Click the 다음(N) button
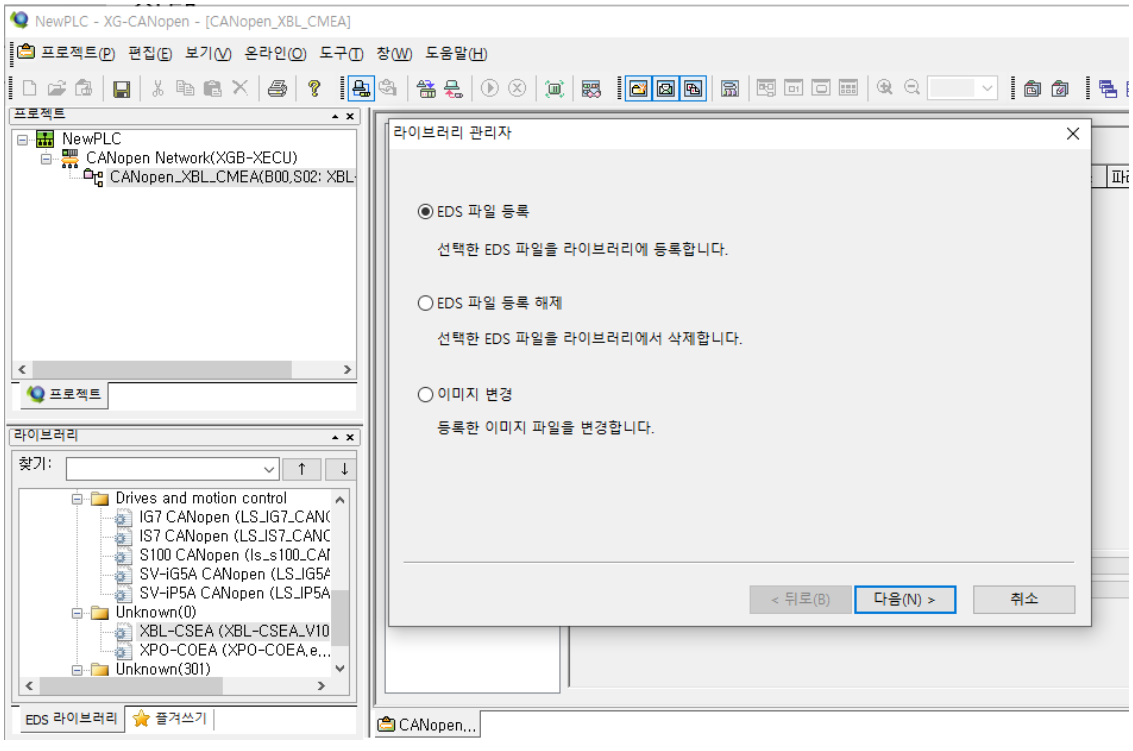 (x=903, y=599)
